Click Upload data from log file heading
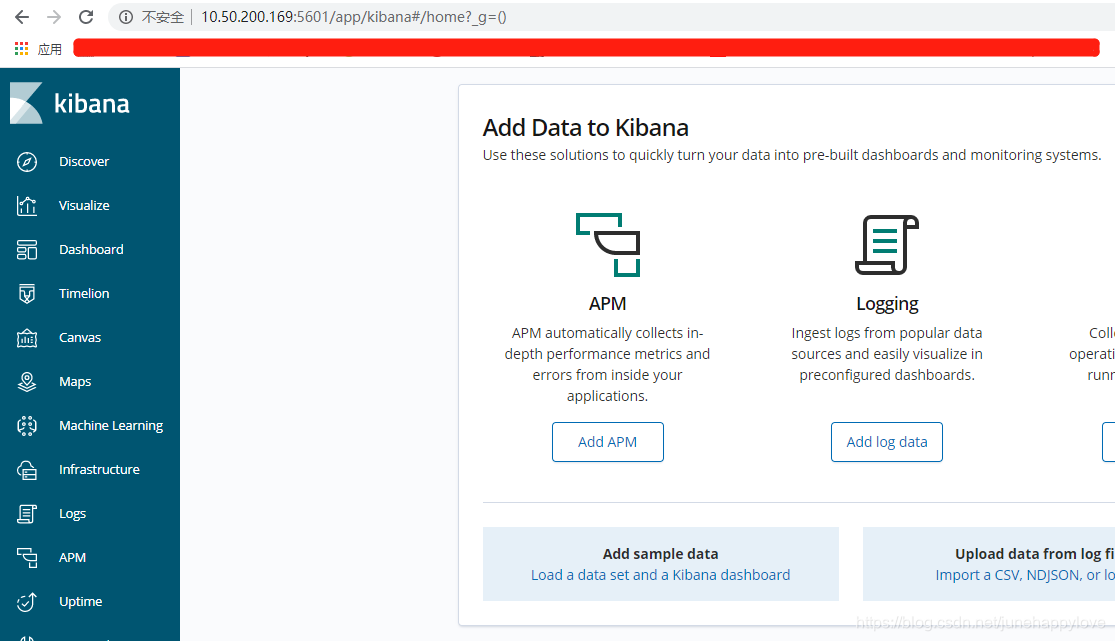 pyautogui.click(x=1035, y=553)
